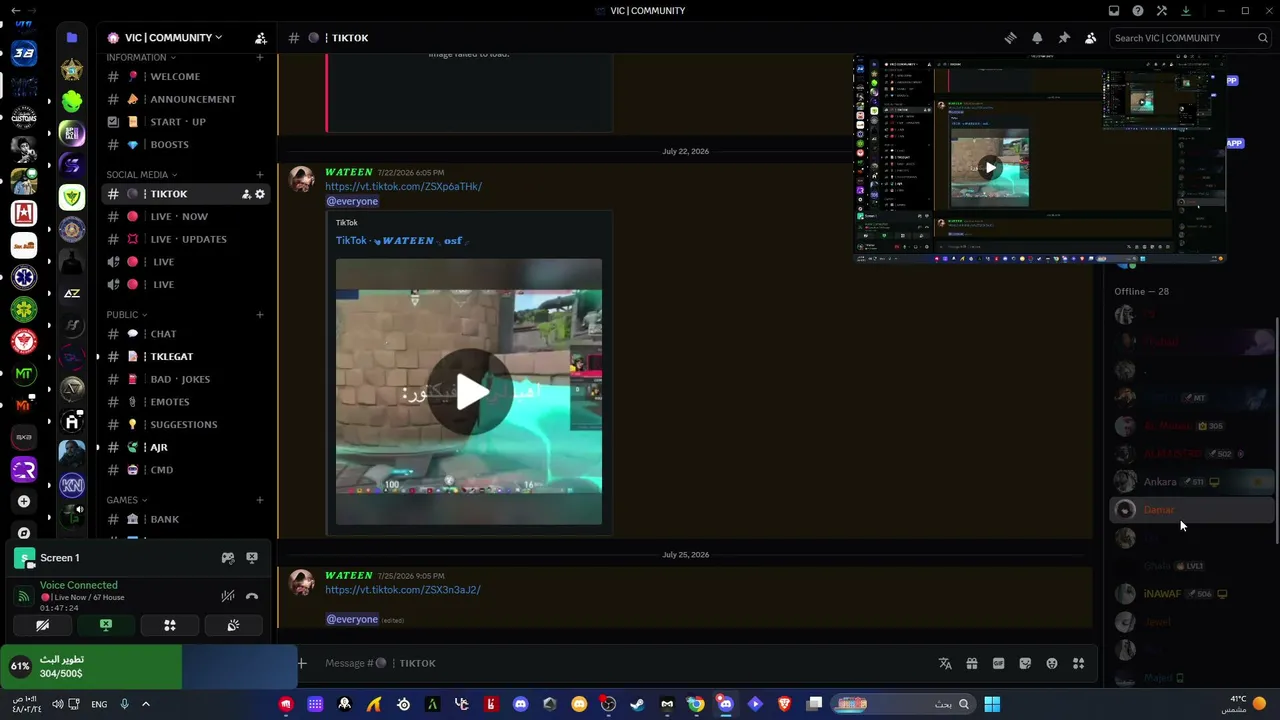
Task: Open the soundboard in voice panel
Action: 233,625
